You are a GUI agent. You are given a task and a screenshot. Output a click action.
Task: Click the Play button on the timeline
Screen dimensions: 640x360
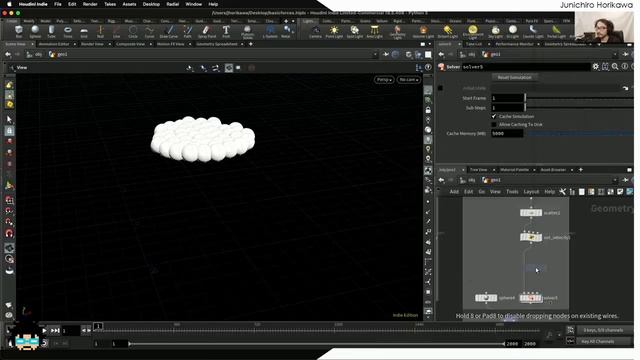click(x=44, y=331)
